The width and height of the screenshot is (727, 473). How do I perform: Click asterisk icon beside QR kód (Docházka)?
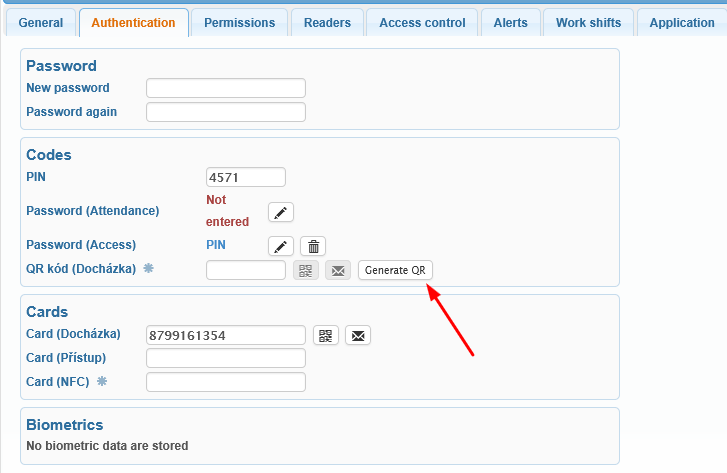point(149,269)
